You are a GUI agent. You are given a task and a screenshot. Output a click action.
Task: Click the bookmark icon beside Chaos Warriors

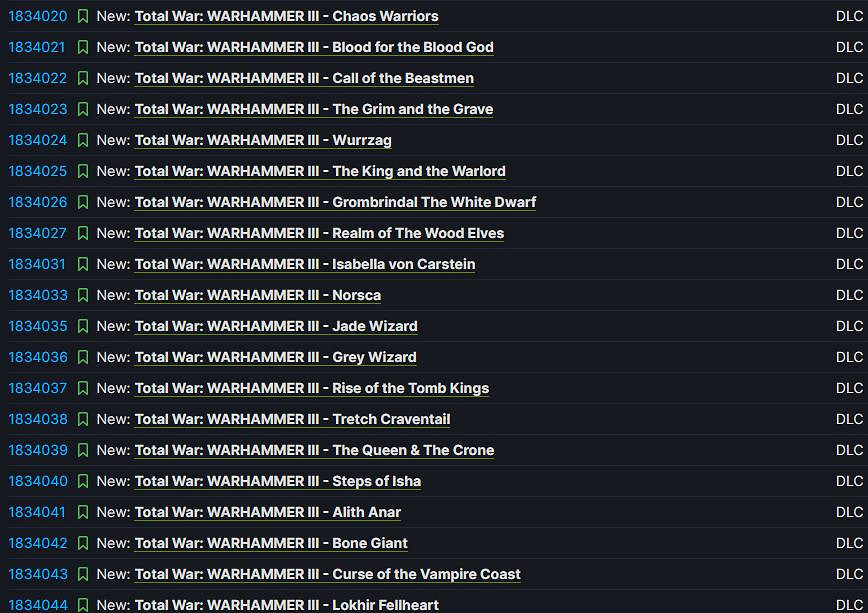(x=83, y=16)
